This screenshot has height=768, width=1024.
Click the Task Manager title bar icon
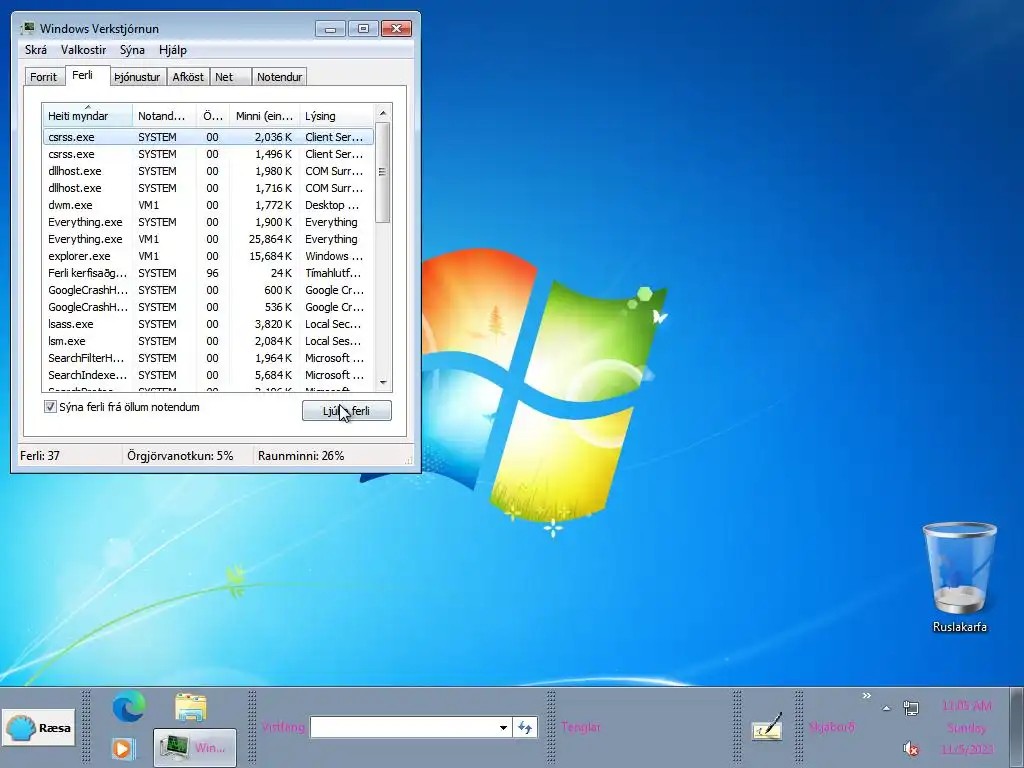pyautogui.click(x=27, y=28)
